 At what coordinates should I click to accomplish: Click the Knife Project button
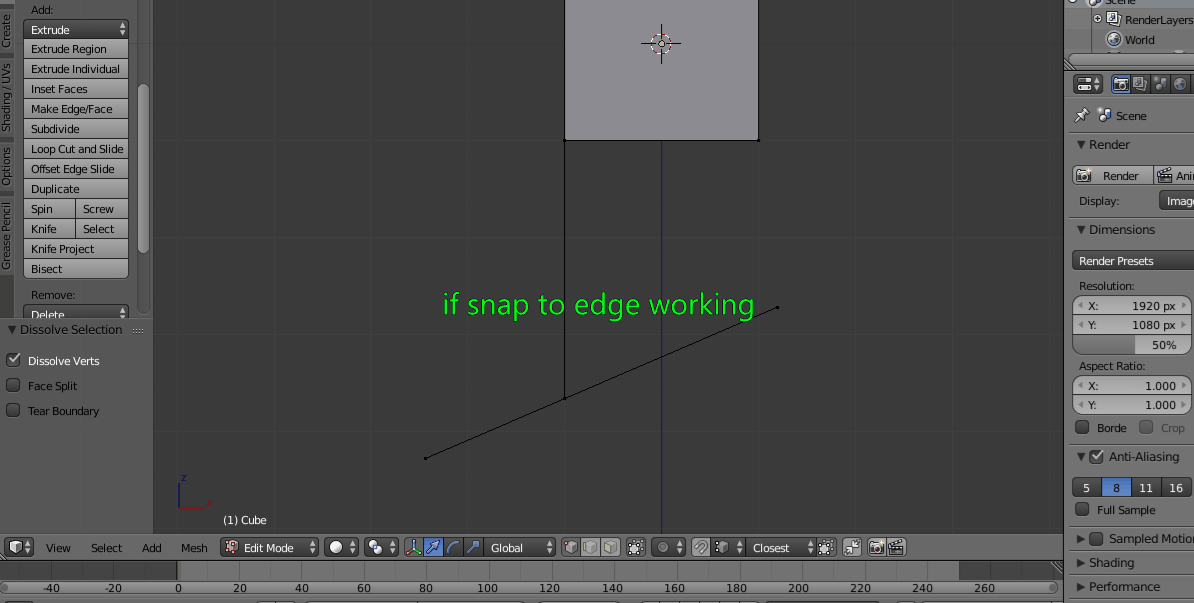76,249
